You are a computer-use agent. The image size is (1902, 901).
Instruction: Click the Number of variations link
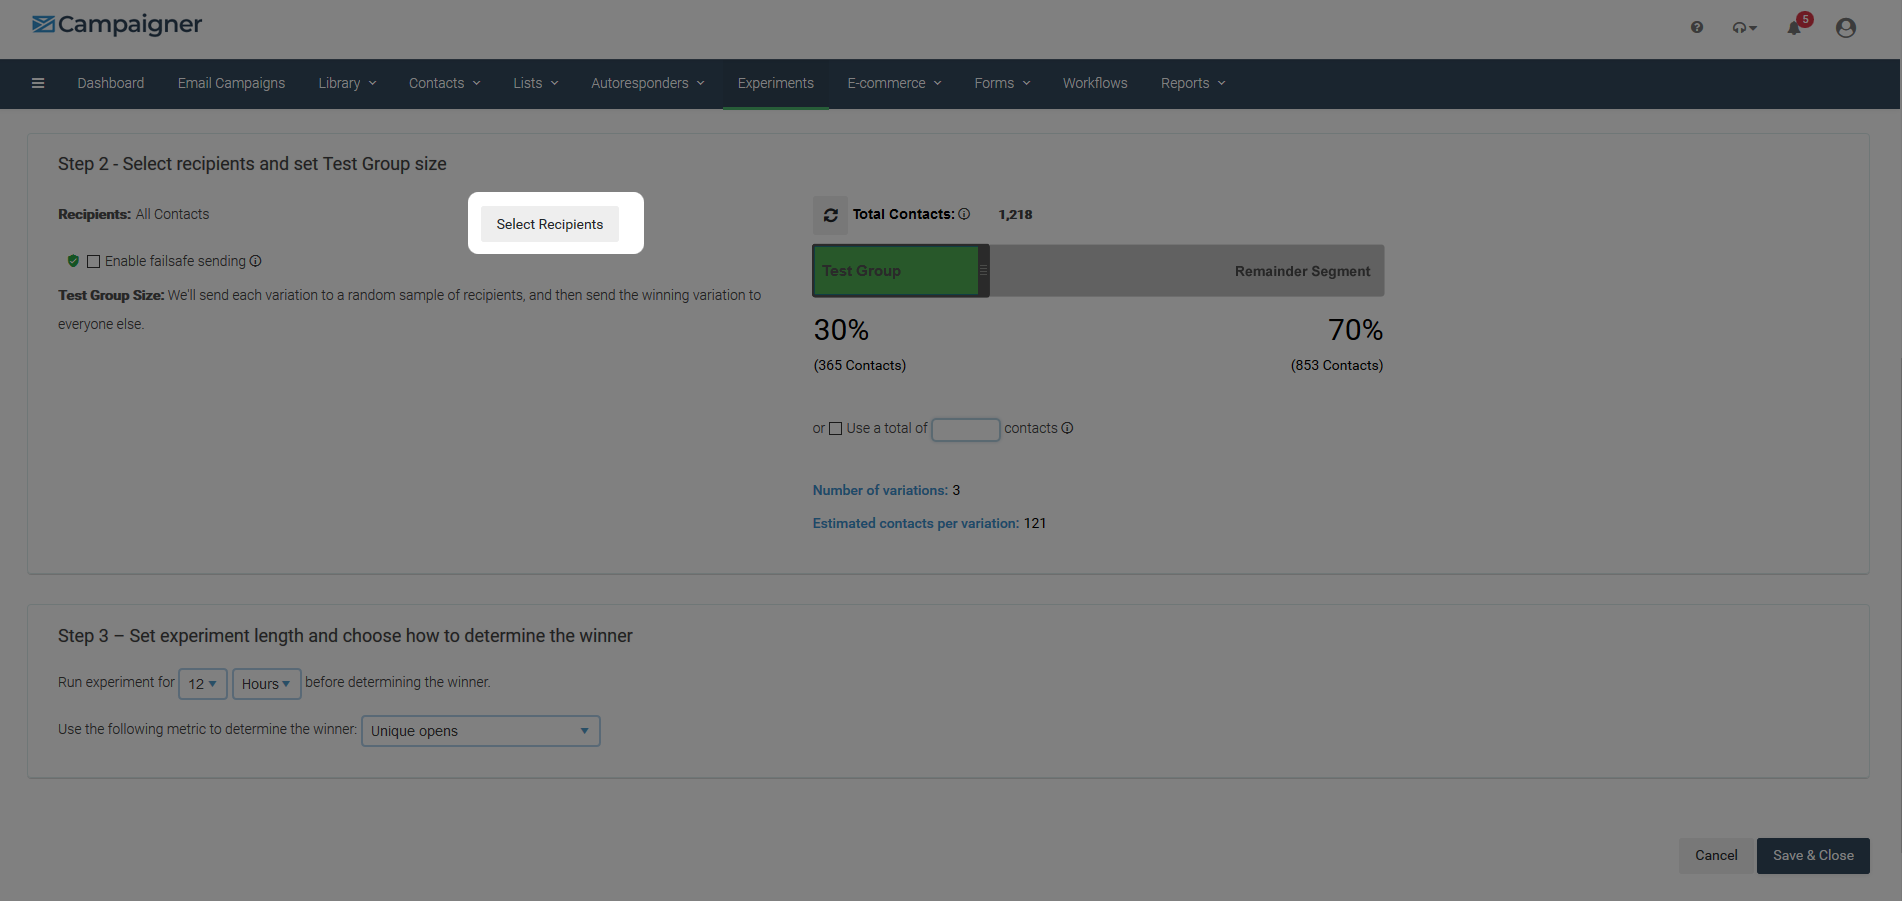880,490
